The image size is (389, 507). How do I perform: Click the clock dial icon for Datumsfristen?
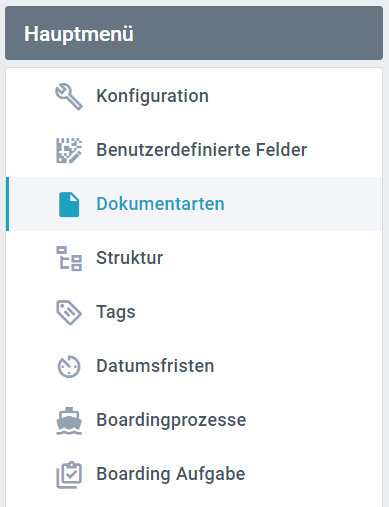click(69, 366)
